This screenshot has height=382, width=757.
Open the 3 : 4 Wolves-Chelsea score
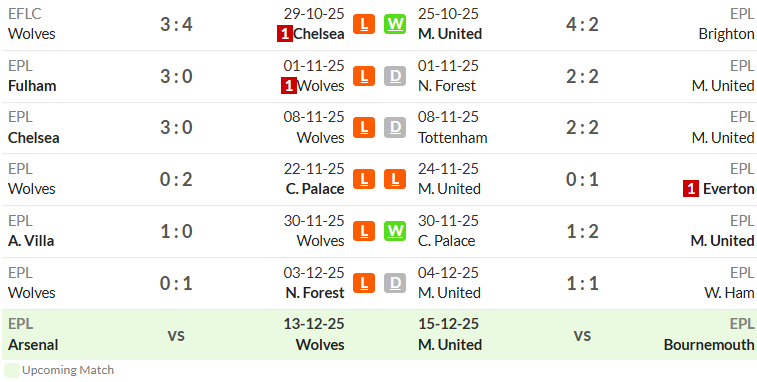click(x=176, y=24)
